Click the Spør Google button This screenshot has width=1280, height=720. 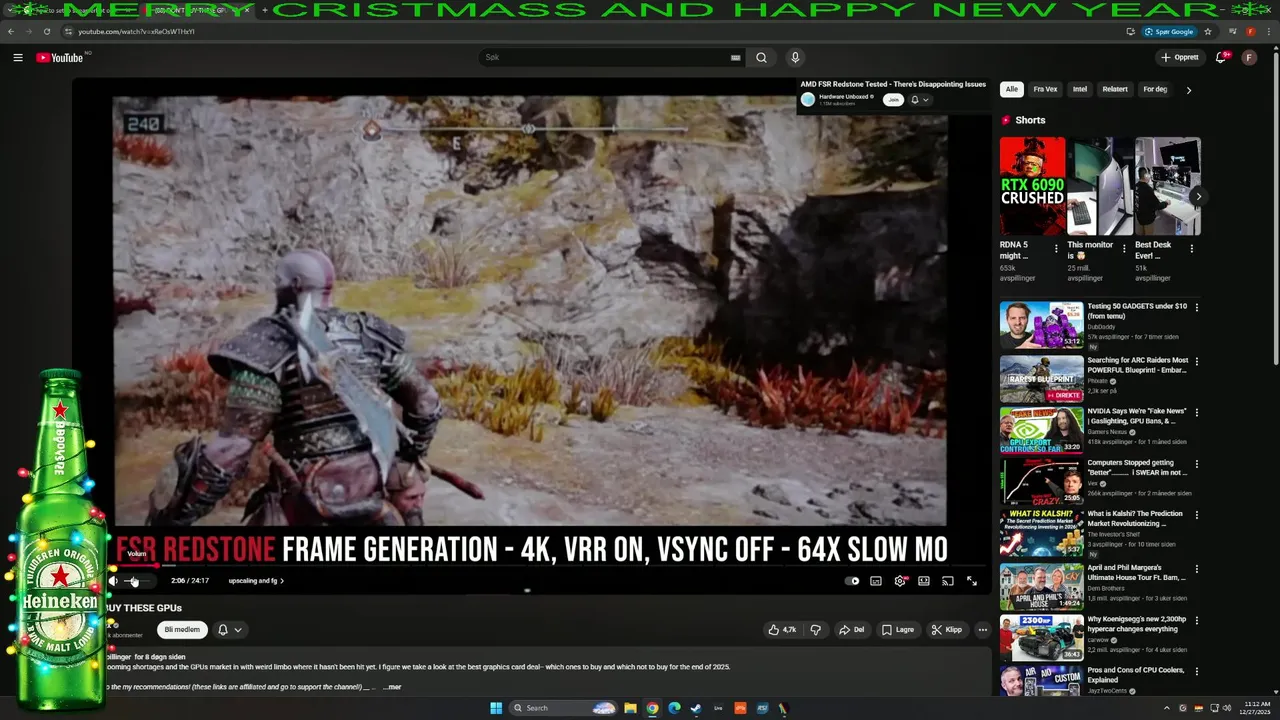(x=1169, y=31)
